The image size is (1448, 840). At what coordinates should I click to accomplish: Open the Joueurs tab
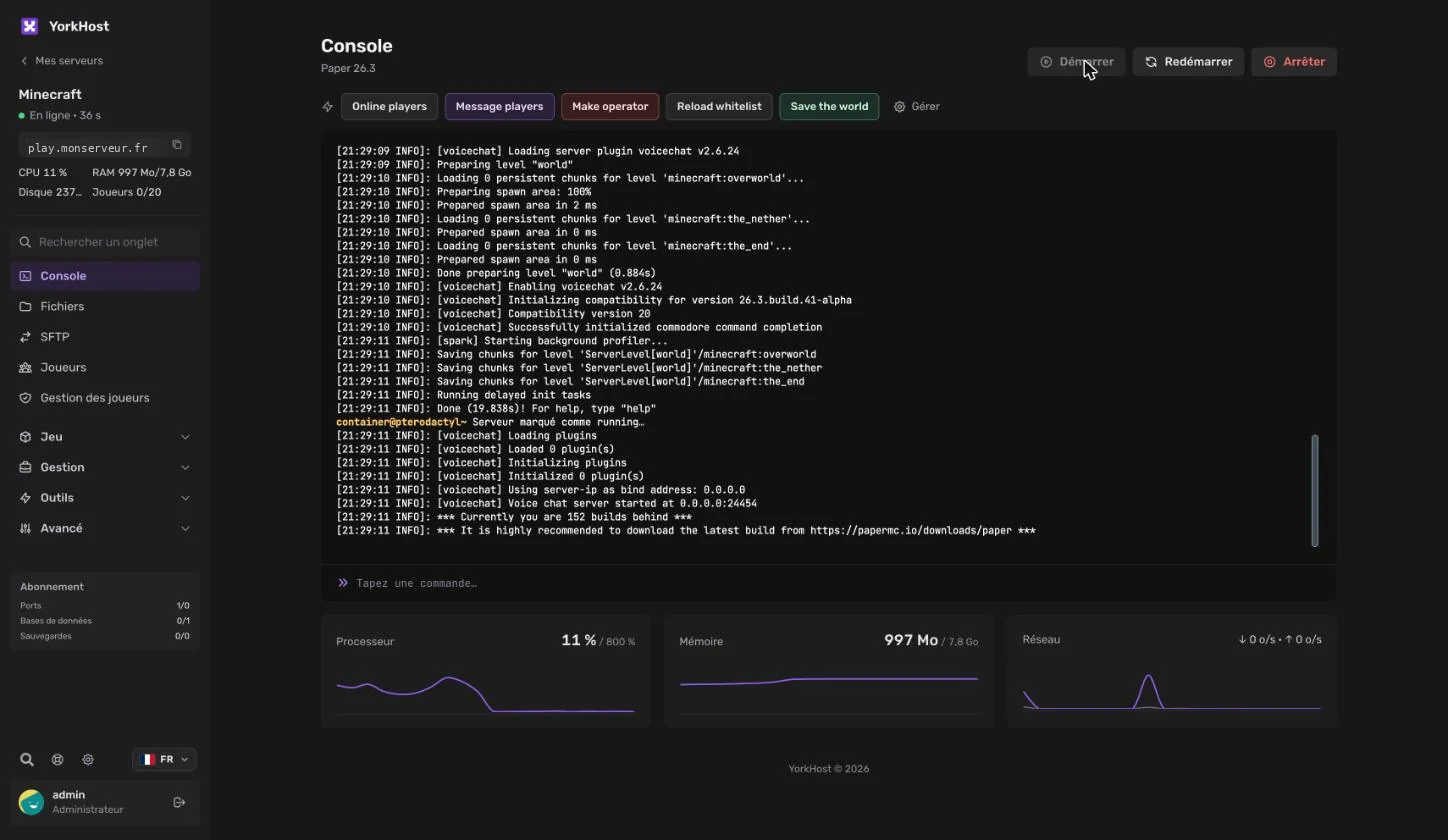point(105,368)
